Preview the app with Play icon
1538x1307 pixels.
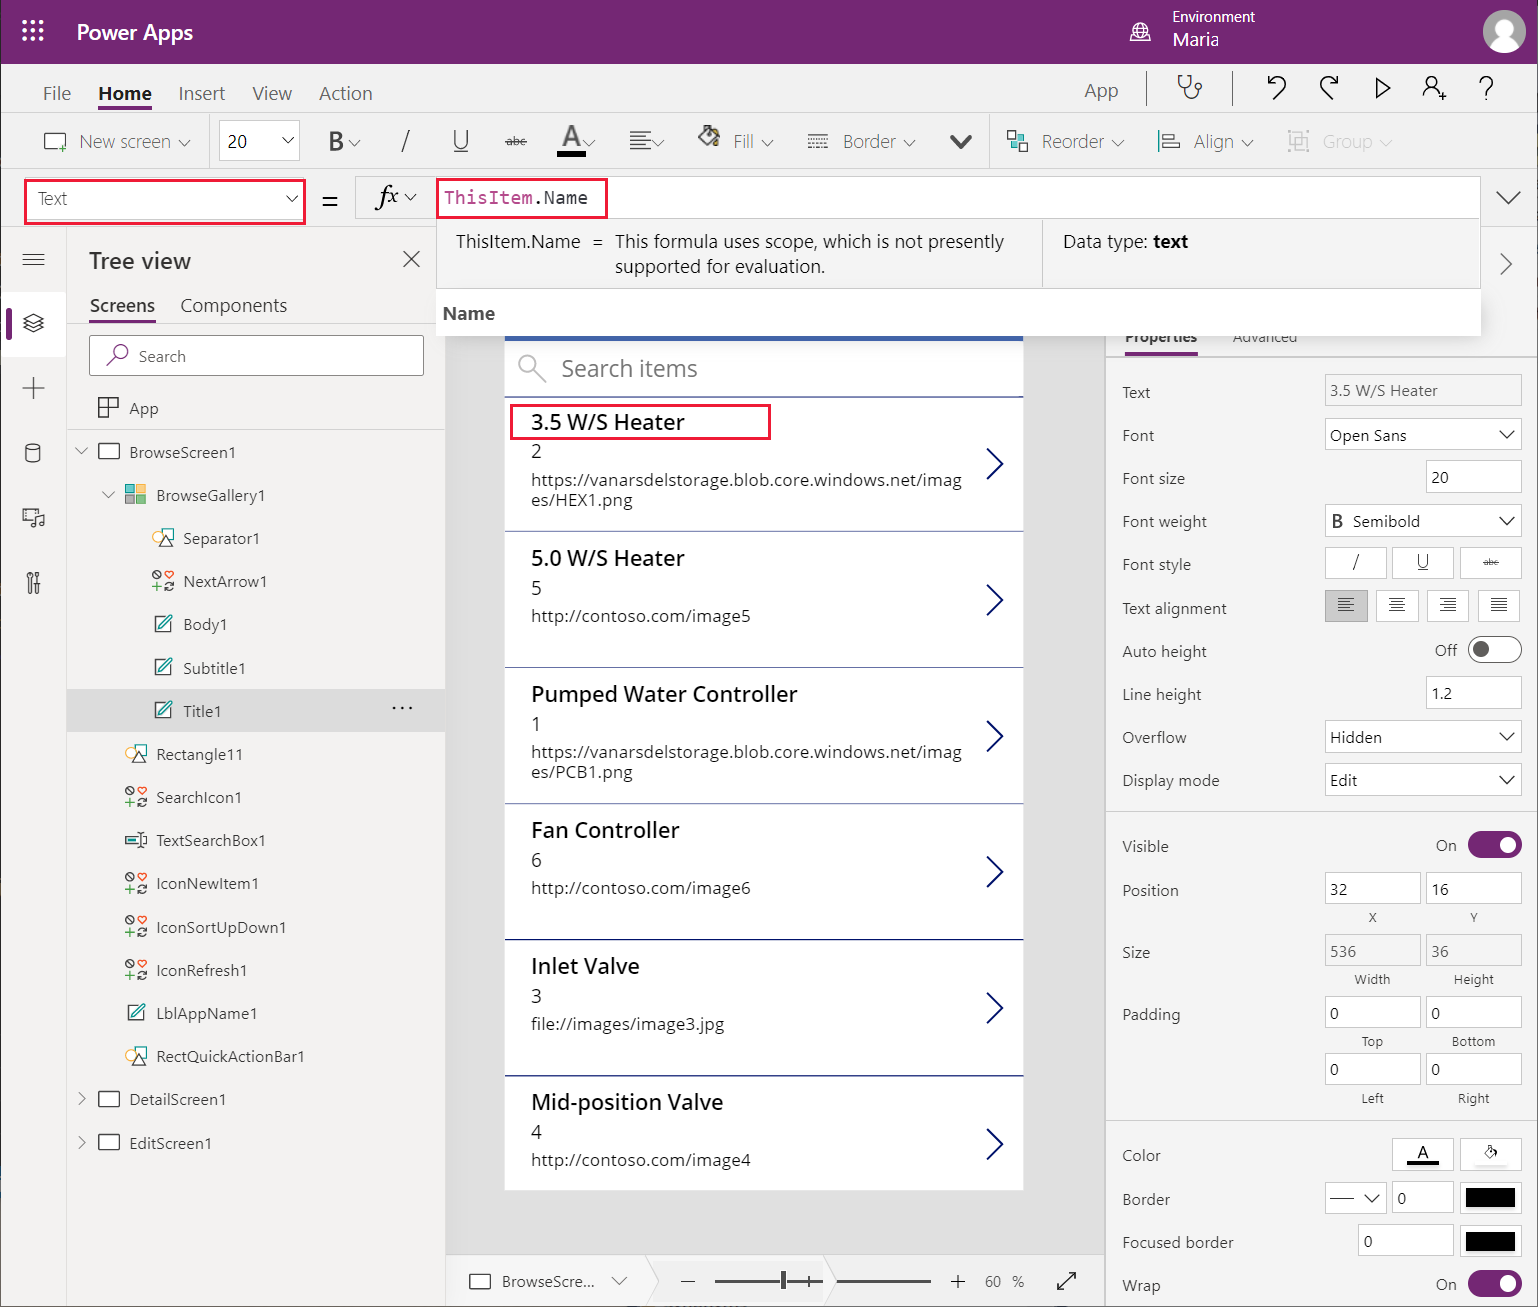click(1382, 88)
